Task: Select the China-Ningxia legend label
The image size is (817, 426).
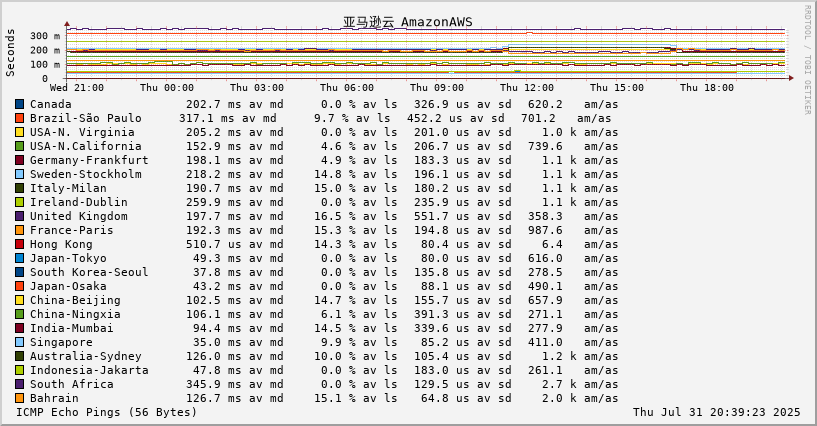Action: pos(75,315)
